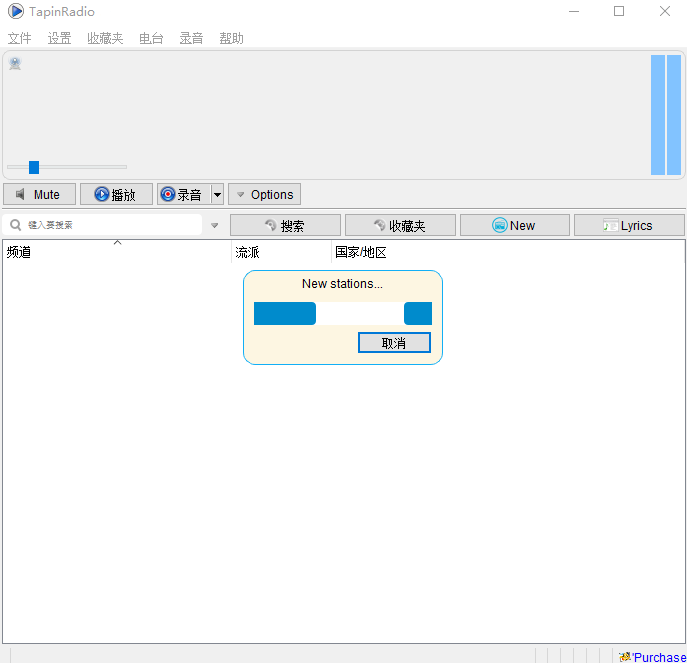
Task: Cancel loading with the 取消 button
Action: coord(394,343)
